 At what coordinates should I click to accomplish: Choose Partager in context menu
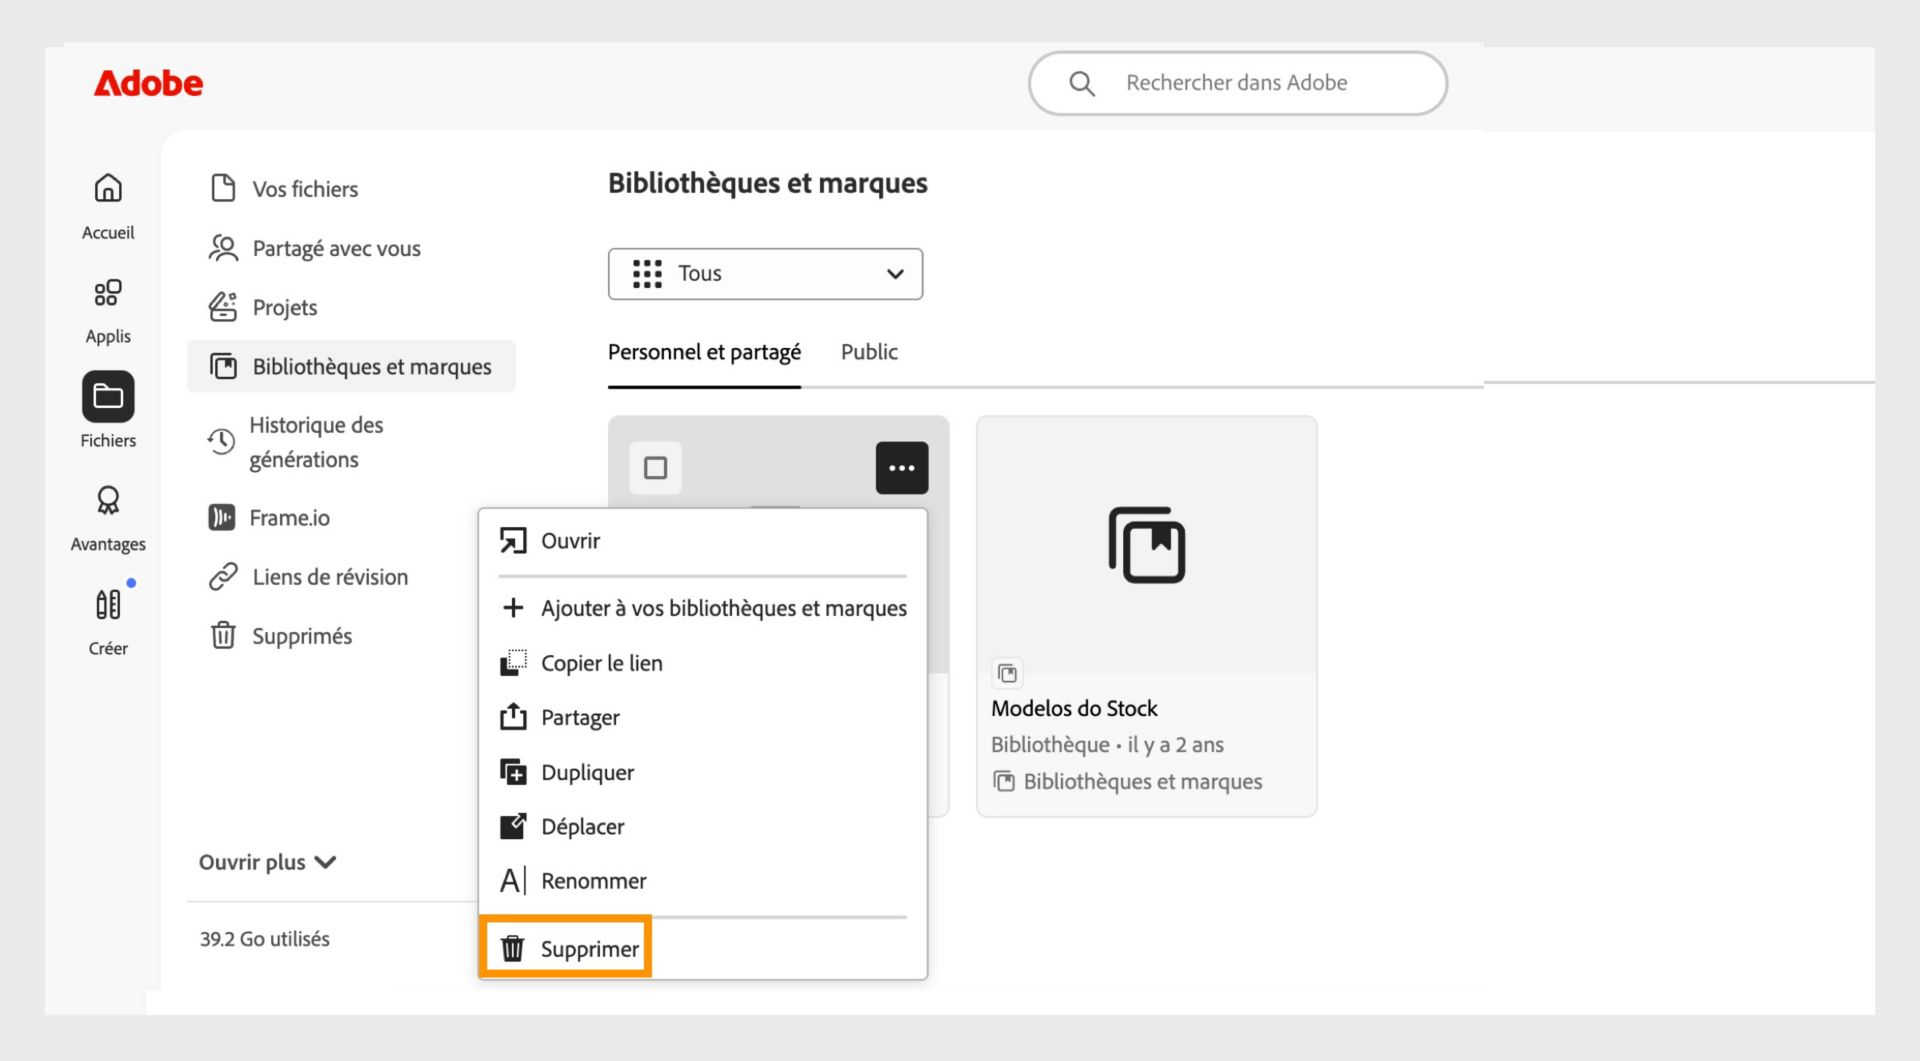(702, 717)
